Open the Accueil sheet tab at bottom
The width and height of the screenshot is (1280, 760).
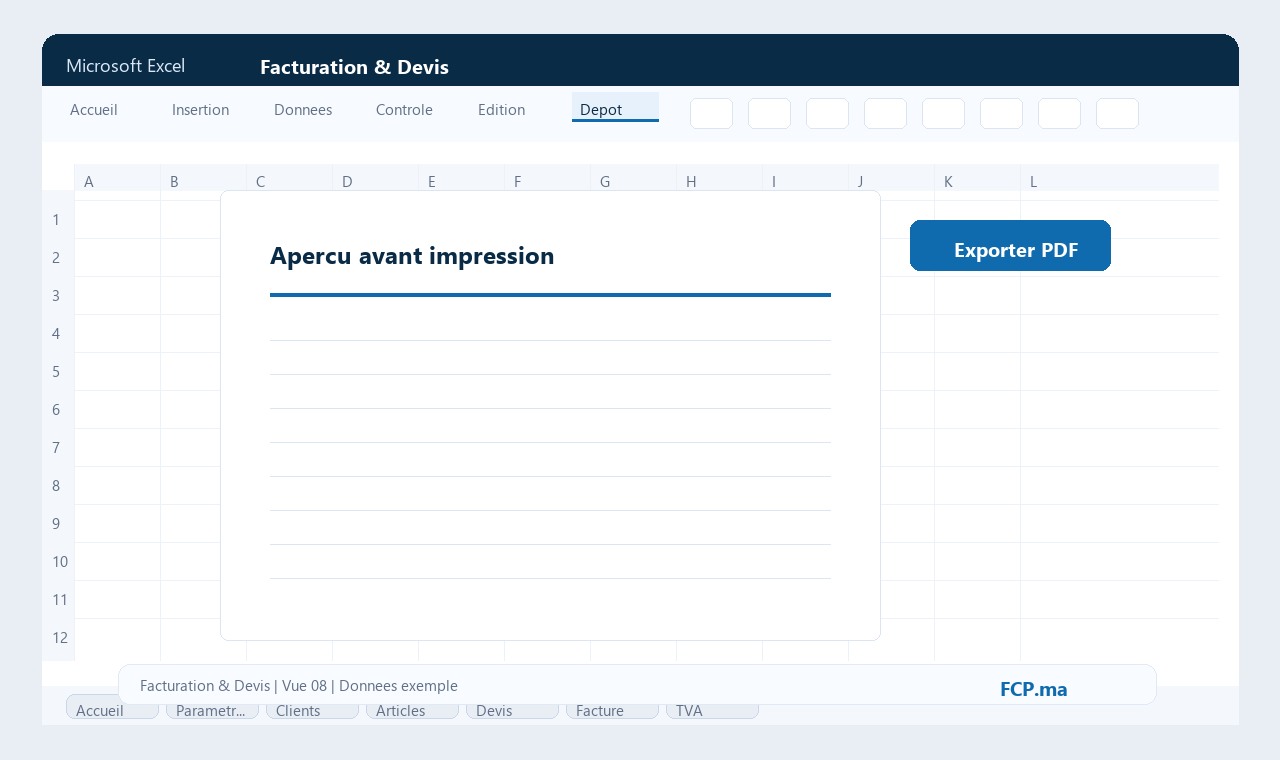tap(112, 709)
